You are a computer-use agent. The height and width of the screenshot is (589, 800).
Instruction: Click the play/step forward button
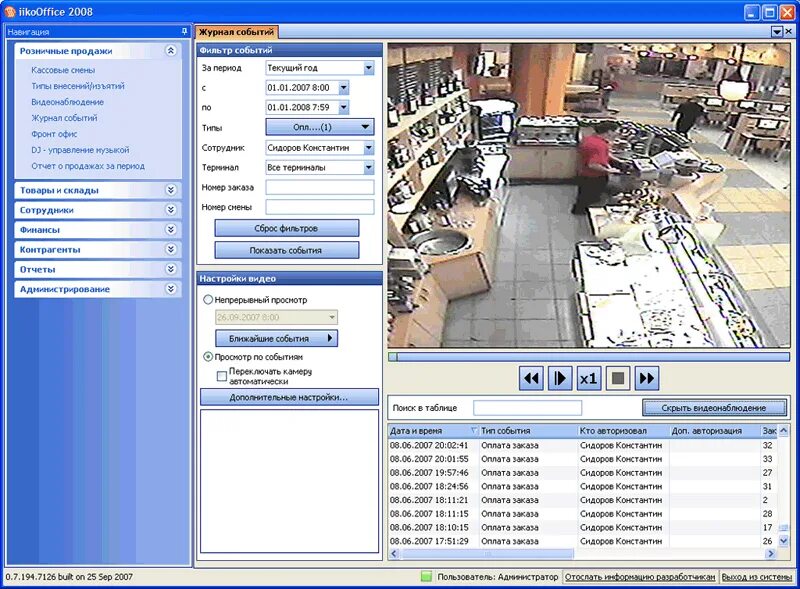pos(560,378)
